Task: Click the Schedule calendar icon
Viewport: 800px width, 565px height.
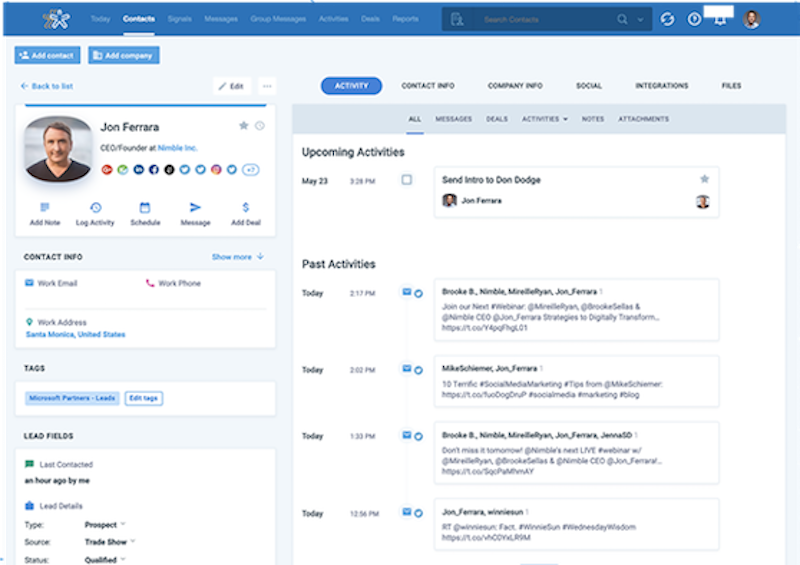Action: point(145,207)
